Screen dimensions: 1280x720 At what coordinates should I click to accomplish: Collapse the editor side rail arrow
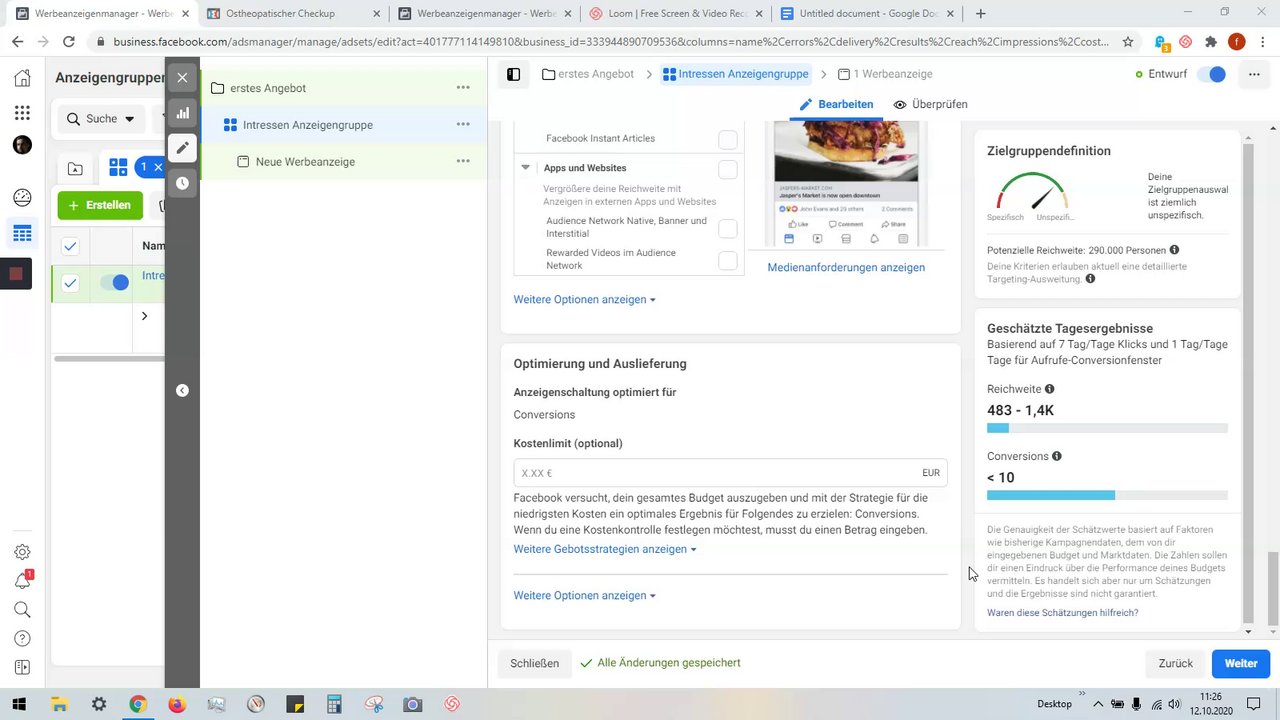click(x=182, y=391)
